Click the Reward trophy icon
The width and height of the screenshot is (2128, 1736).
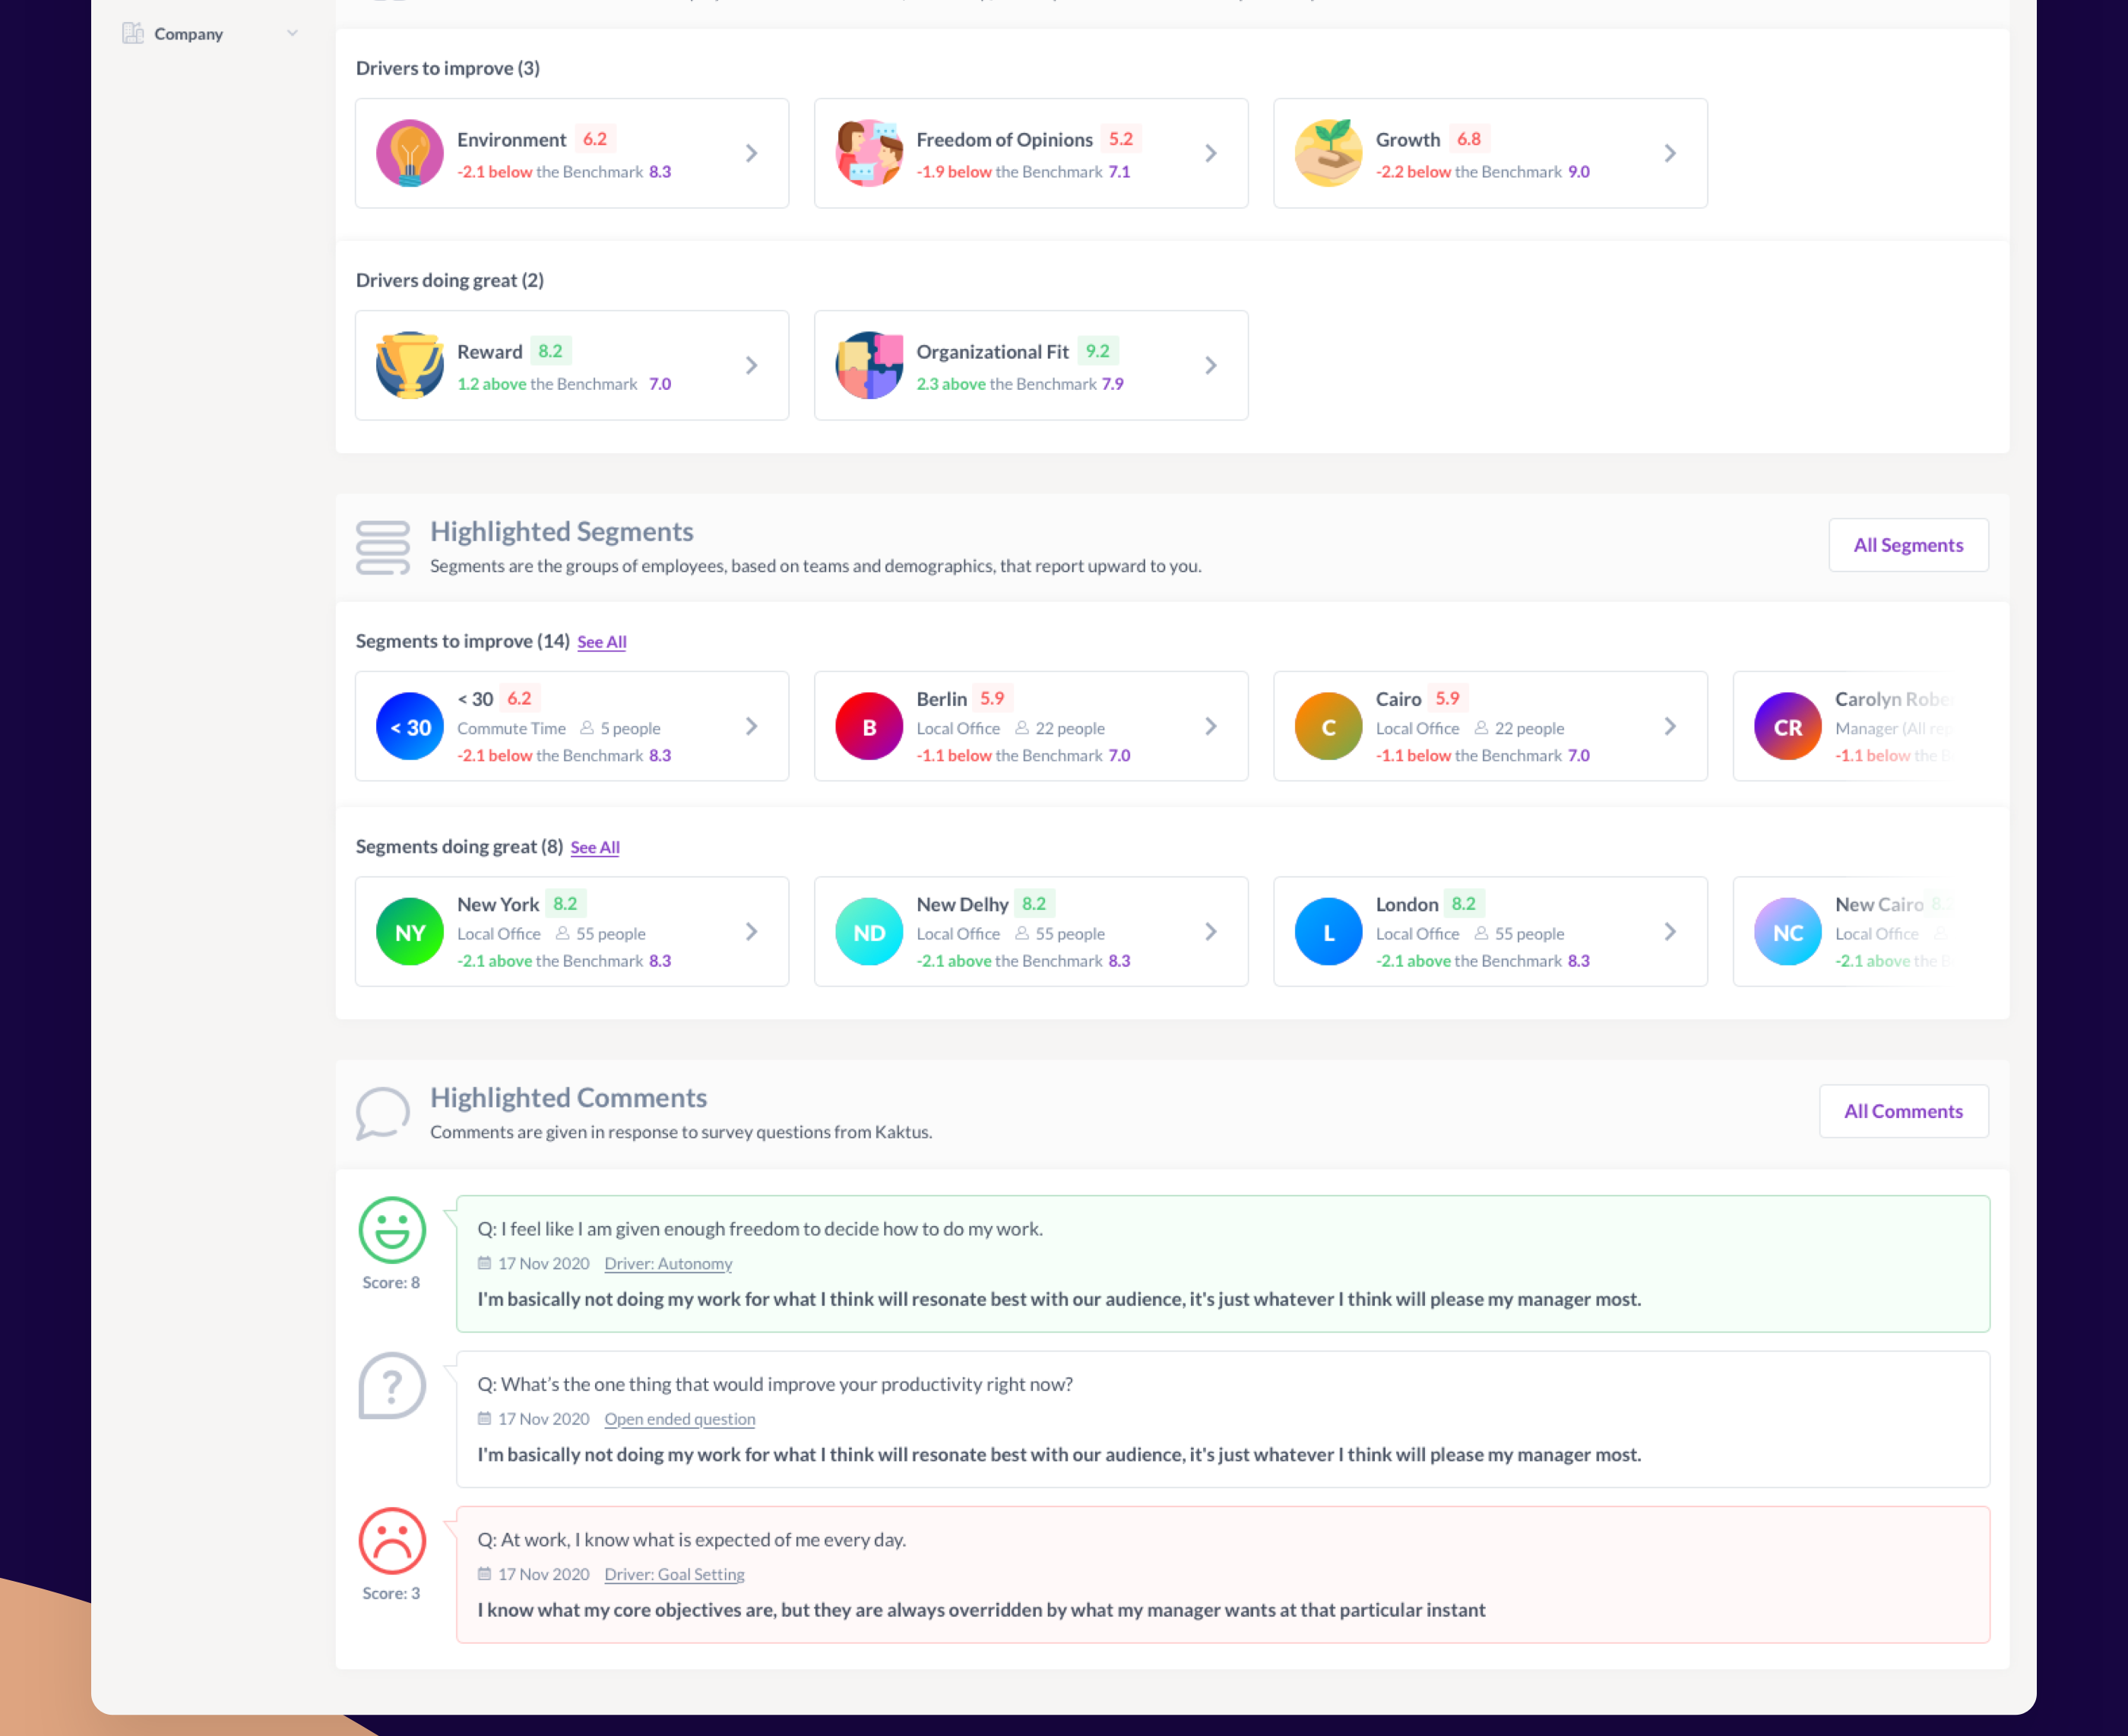tap(409, 365)
